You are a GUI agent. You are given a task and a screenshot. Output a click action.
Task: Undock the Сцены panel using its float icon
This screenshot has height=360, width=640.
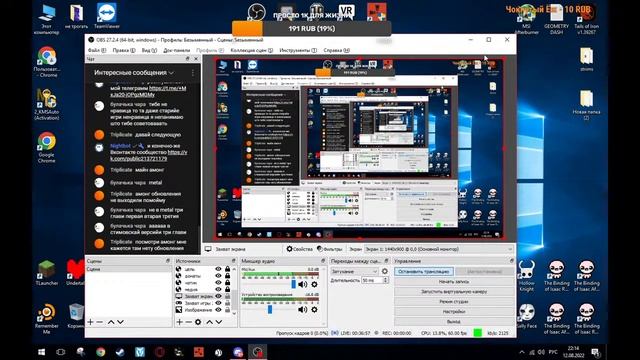(168, 261)
